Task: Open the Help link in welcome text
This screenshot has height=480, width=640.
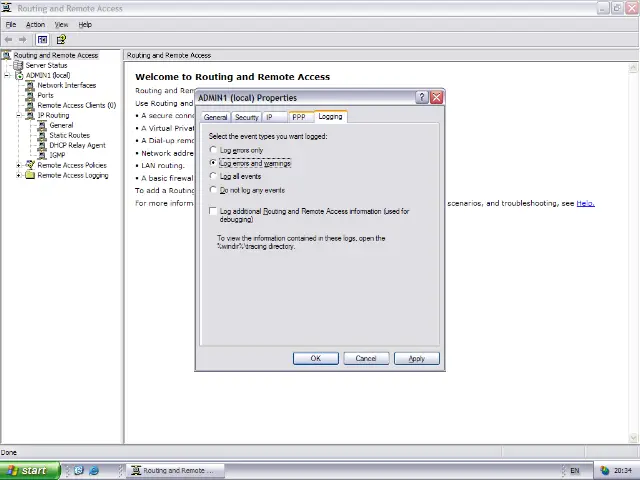Action: click(585, 203)
